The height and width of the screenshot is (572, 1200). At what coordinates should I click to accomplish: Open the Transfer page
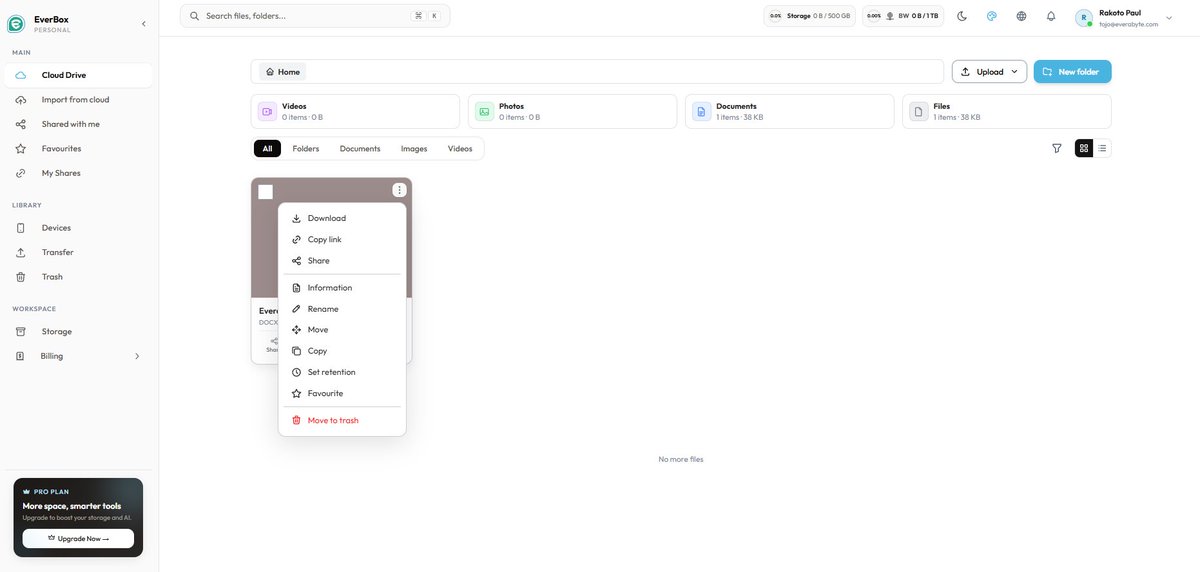78,252
